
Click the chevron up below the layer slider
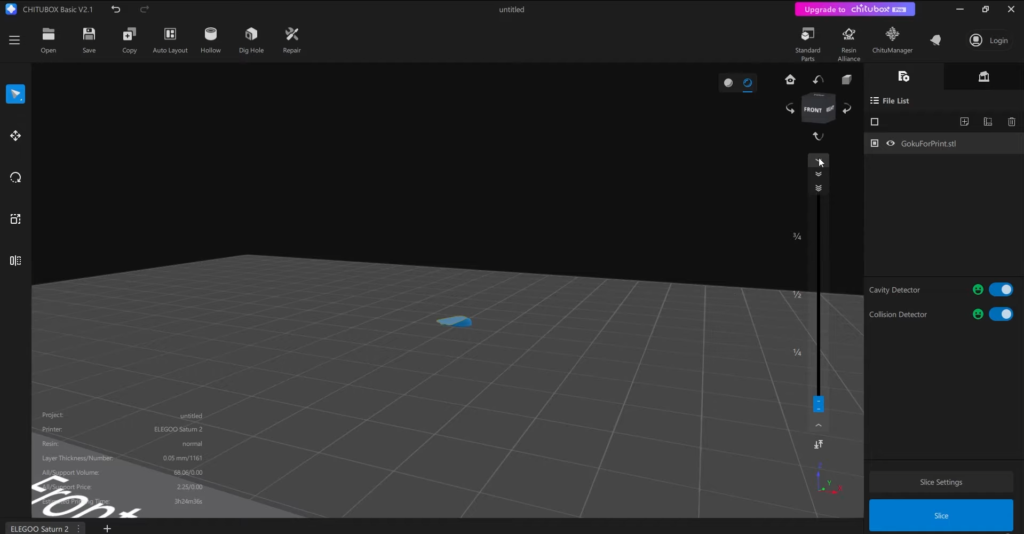(818, 425)
